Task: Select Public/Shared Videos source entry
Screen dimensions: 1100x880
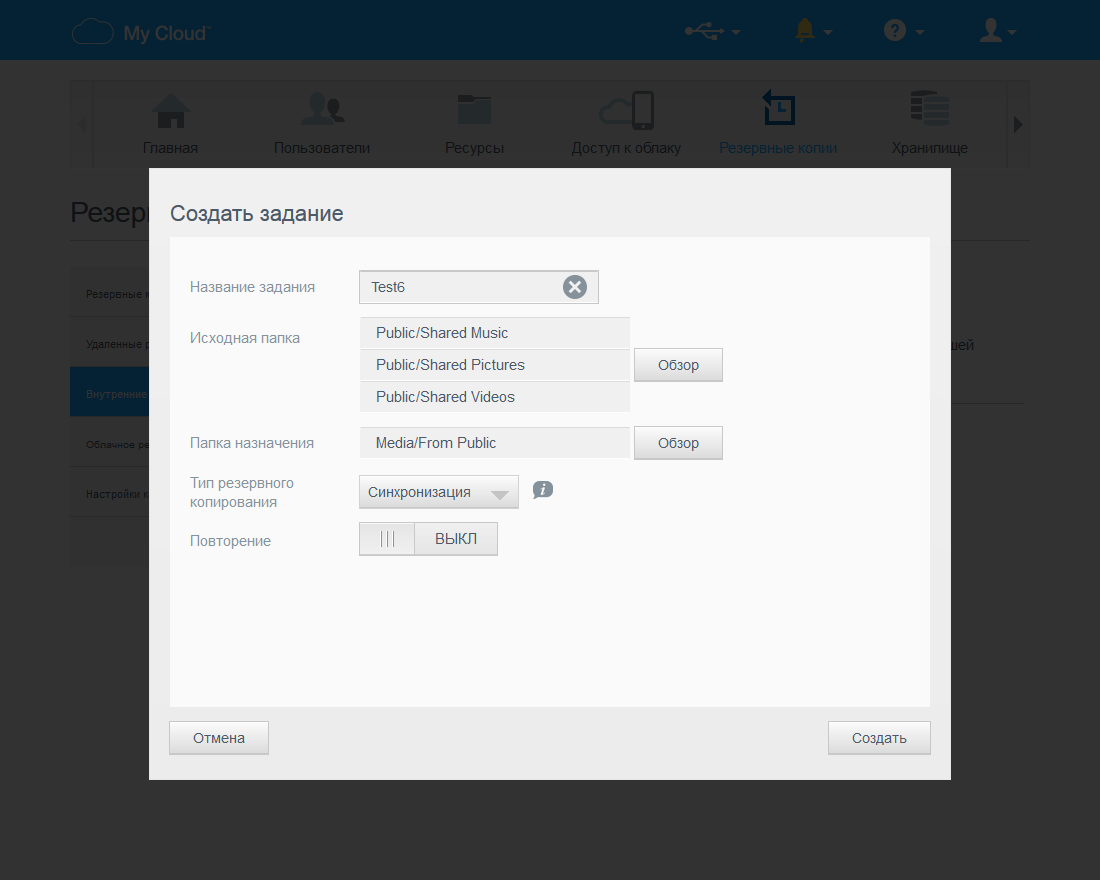Action: [495, 396]
